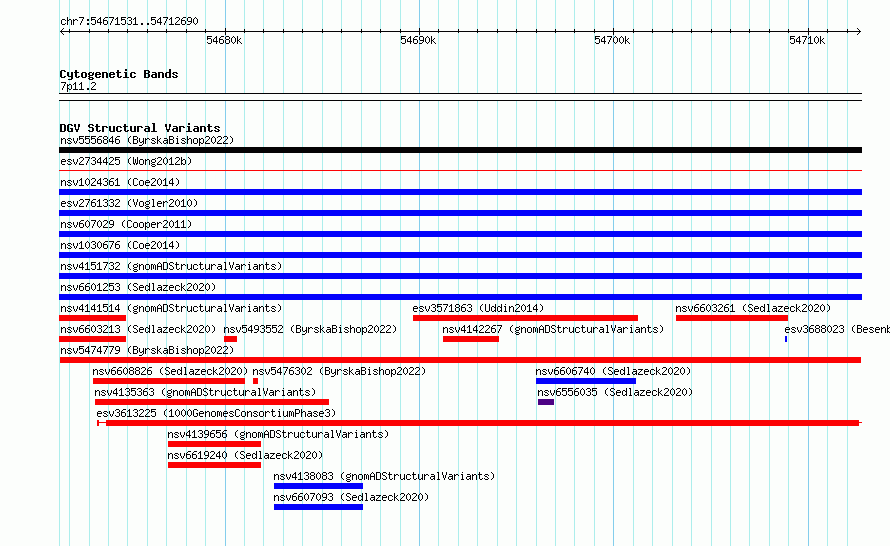Click the blue bar under nsv6601253
890x546 pixels.
click(x=460, y=297)
